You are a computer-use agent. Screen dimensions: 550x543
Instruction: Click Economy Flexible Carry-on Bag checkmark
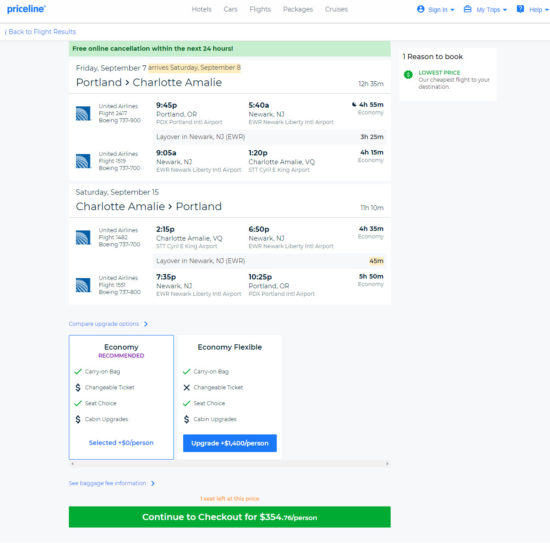tap(187, 371)
